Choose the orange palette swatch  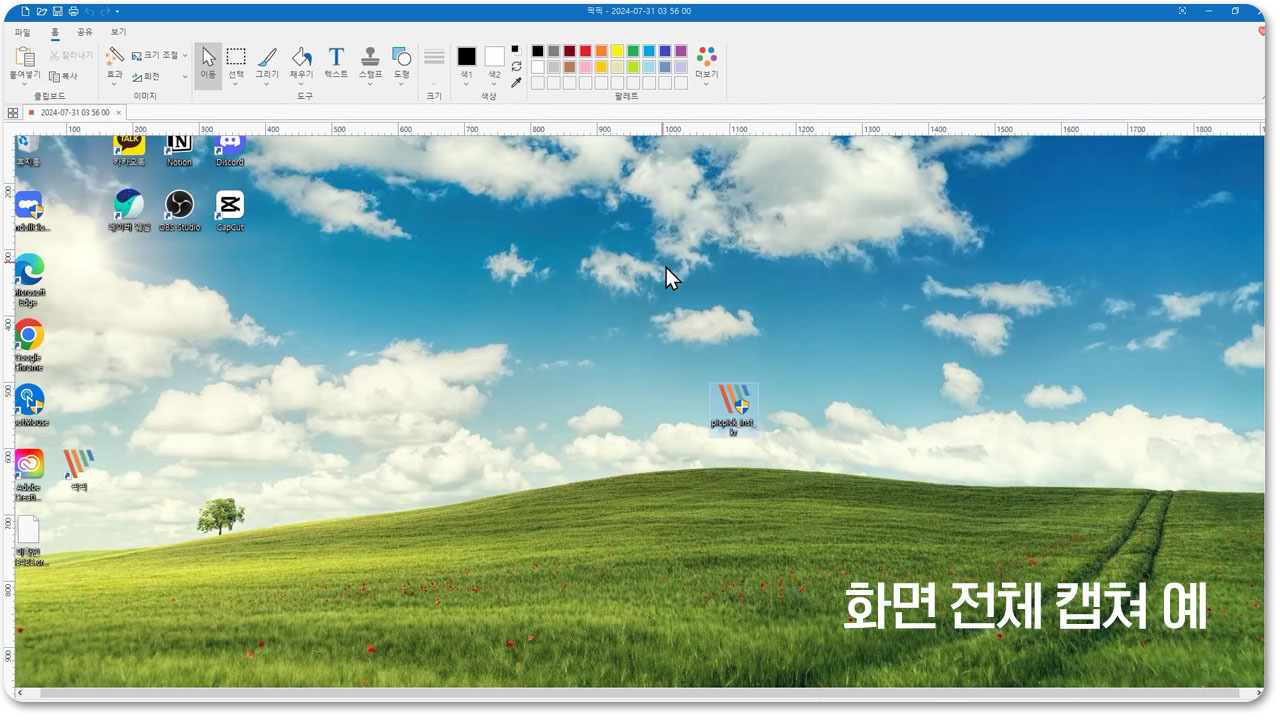(601, 51)
